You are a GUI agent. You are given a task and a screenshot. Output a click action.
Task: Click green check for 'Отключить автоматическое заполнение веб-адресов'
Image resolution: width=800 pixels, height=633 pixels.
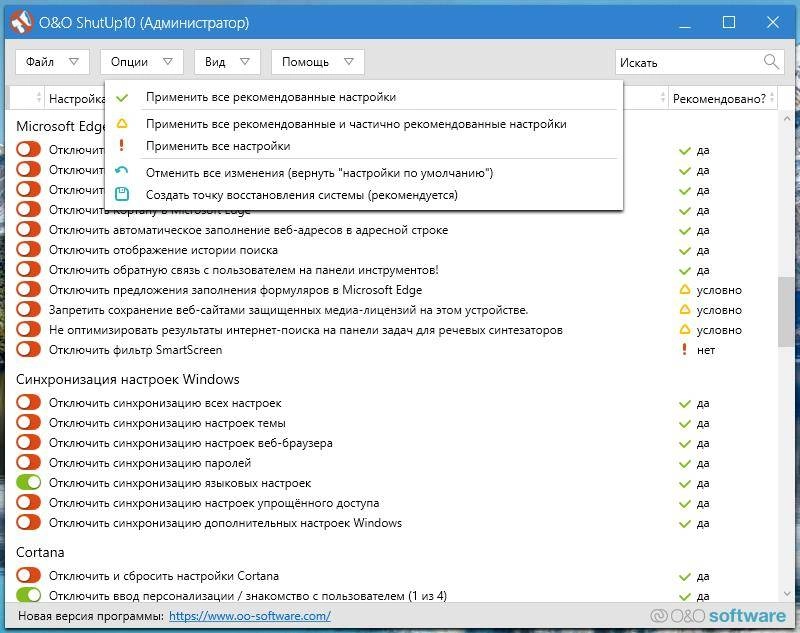click(x=685, y=231)
